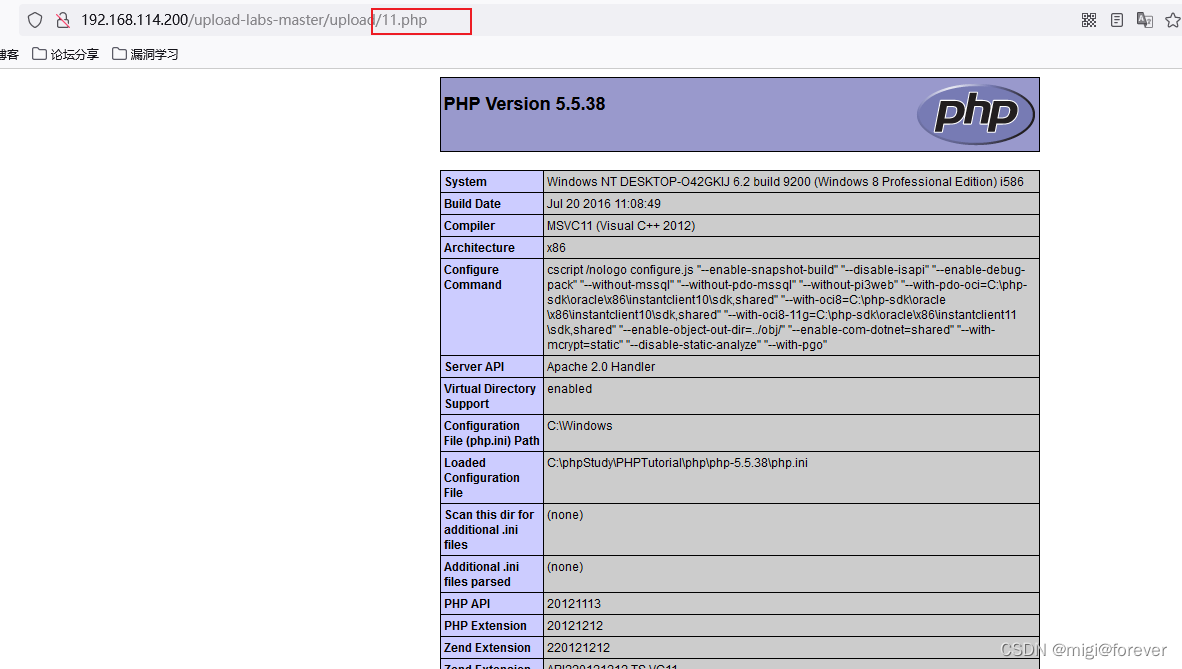Select the MSVC11 compiler value
Viewport: 1182px width, 669px height.
[x=621, y=226]
